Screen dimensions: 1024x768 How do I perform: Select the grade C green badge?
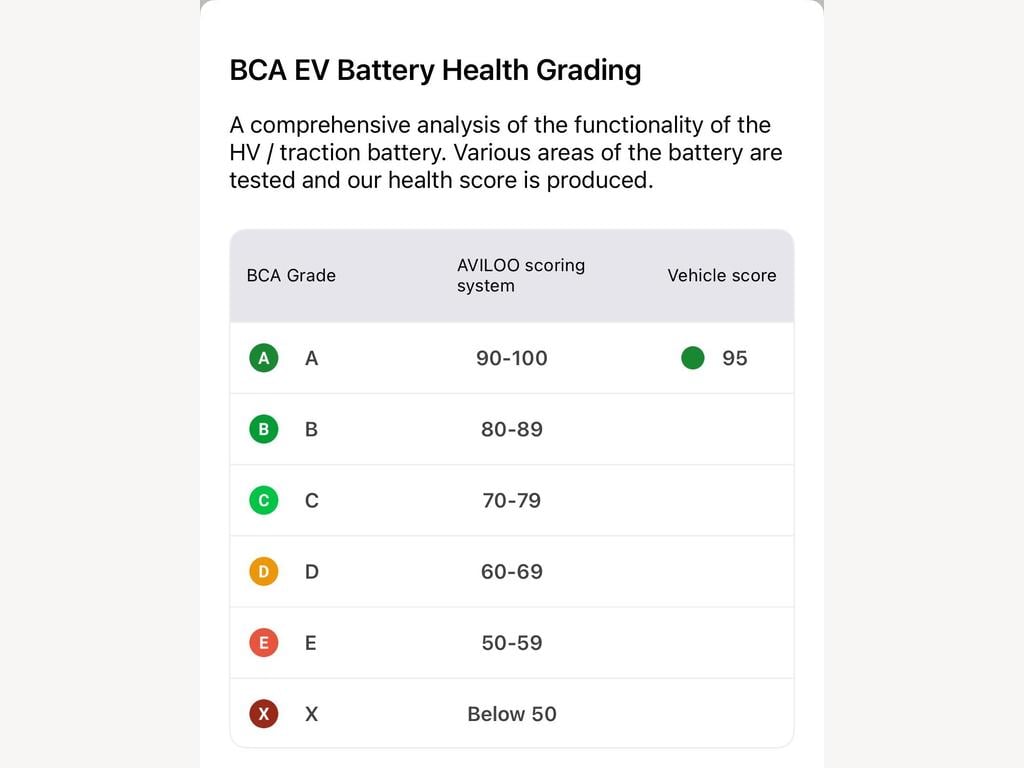click(264, 500)
